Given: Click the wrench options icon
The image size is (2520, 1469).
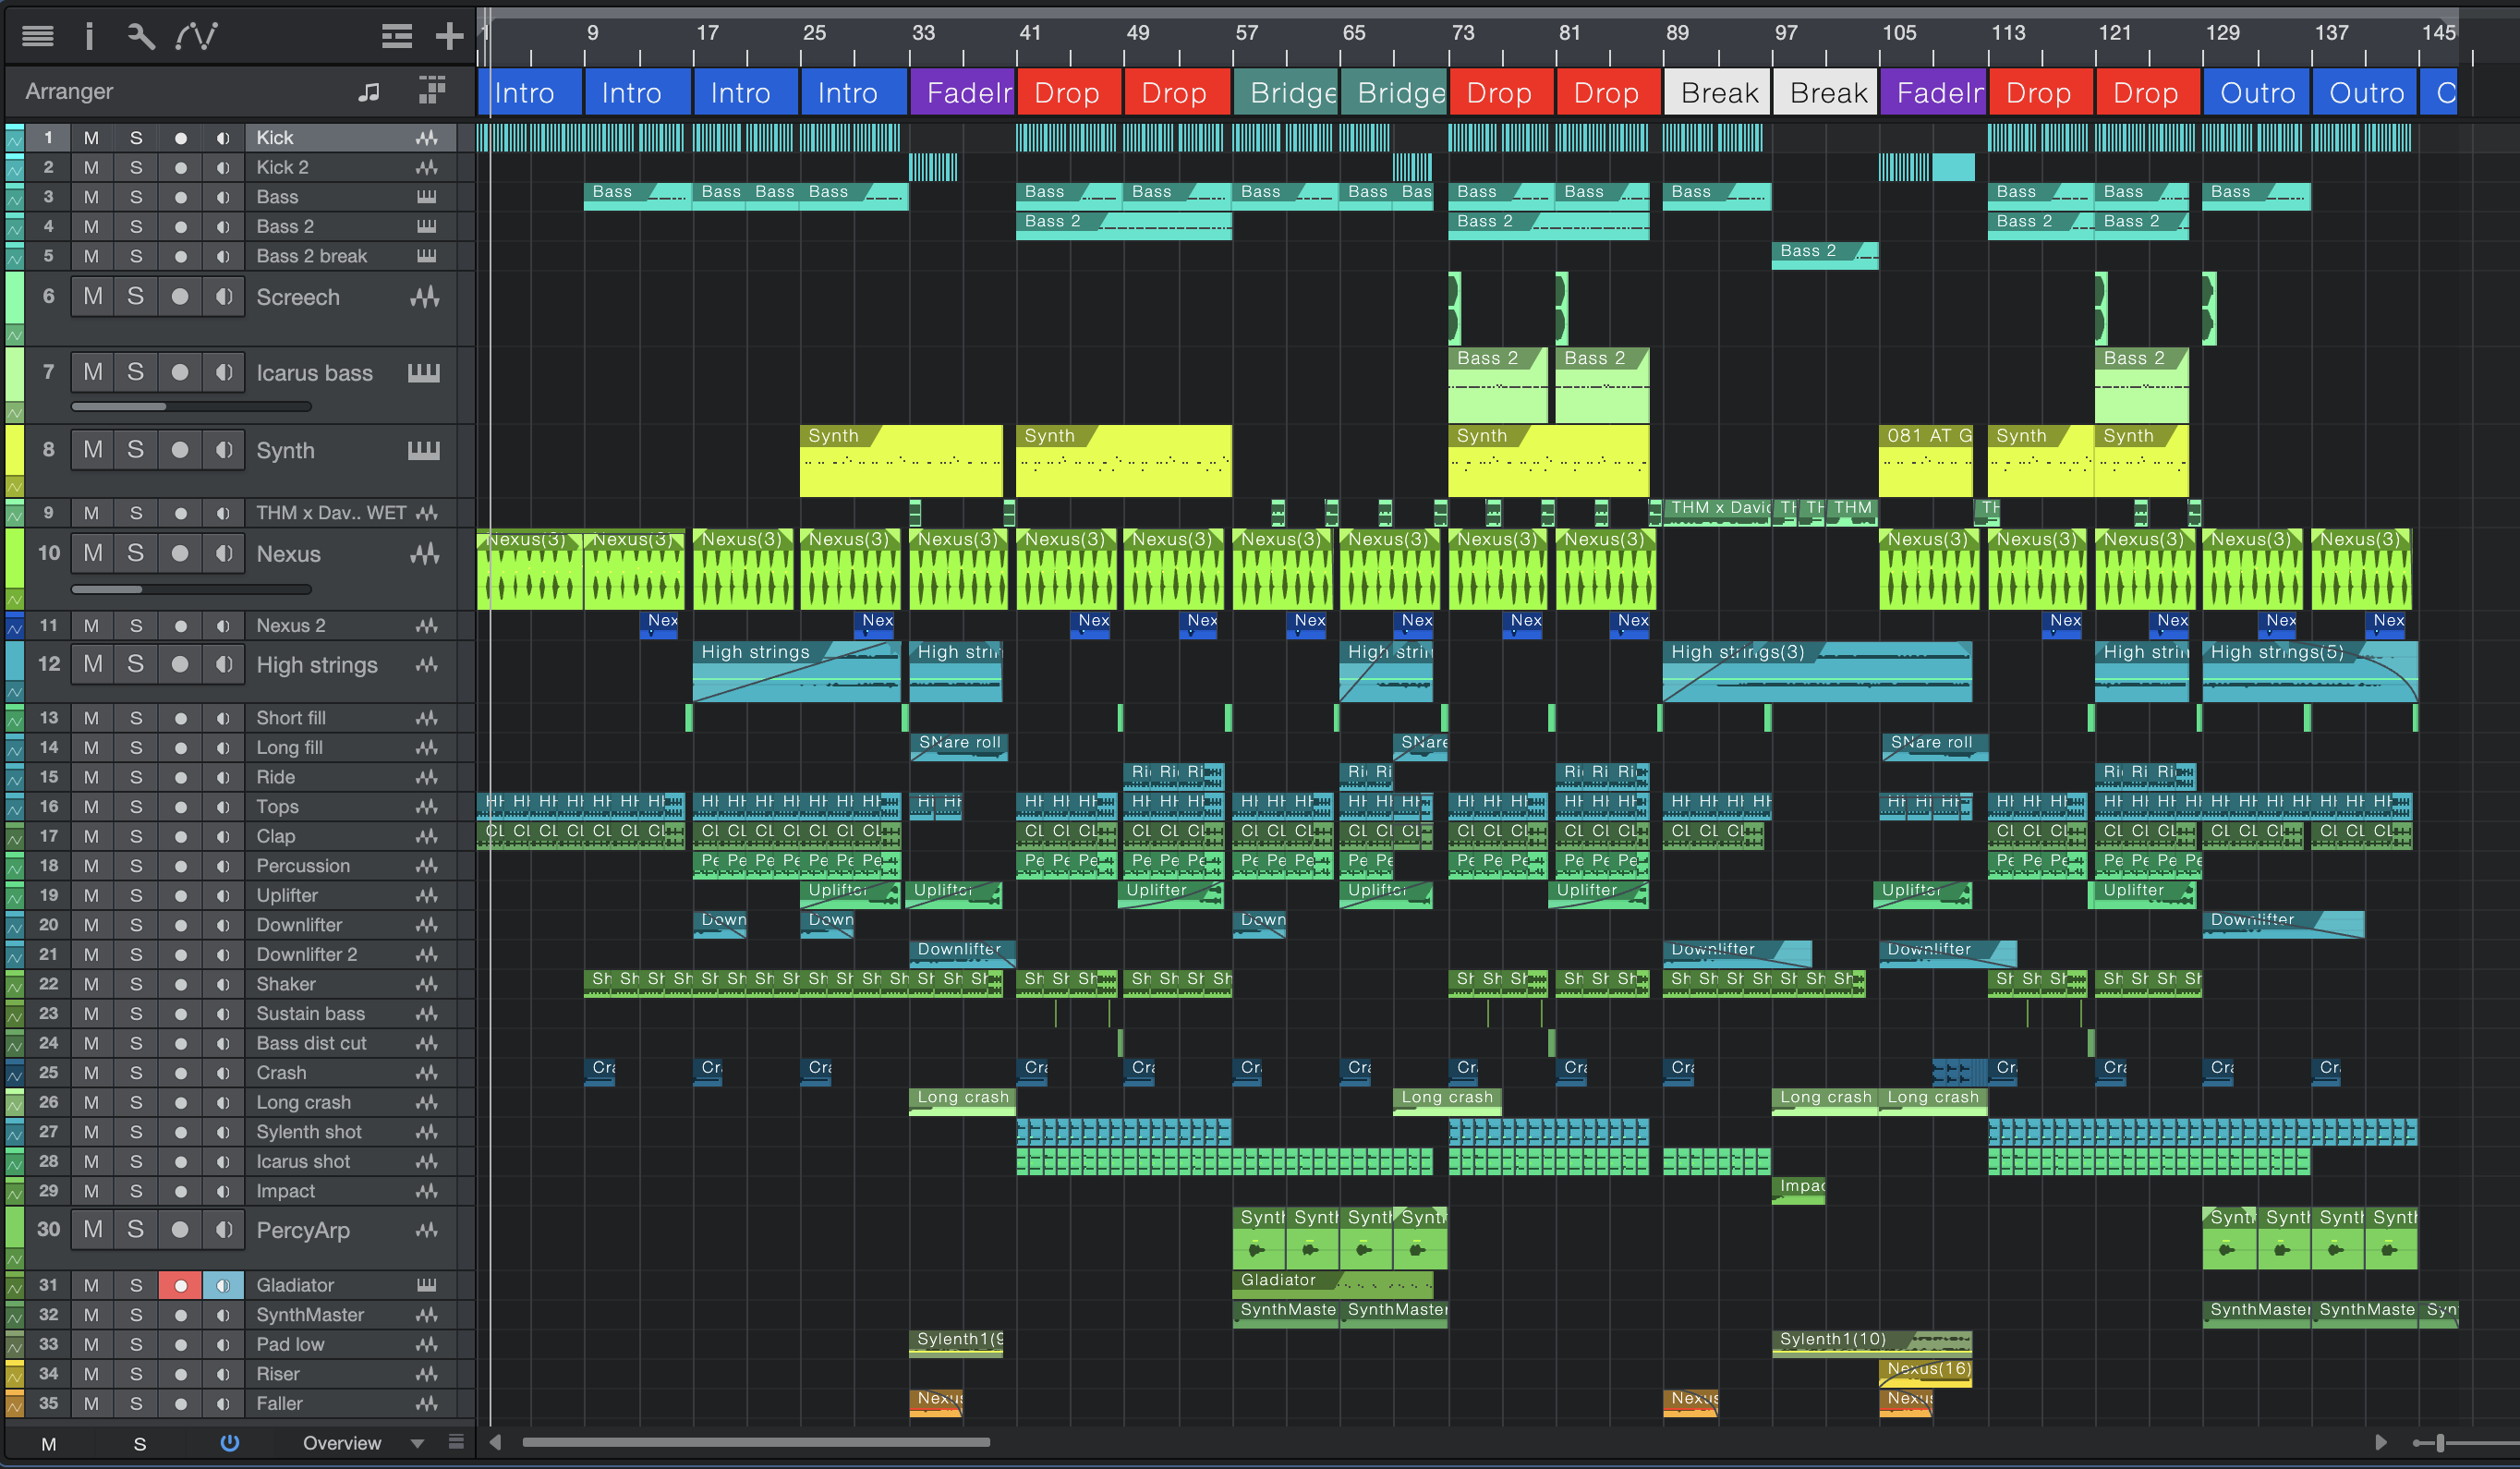Looking at the screenshot, I should pyautogui.click(x=141, y=36).
